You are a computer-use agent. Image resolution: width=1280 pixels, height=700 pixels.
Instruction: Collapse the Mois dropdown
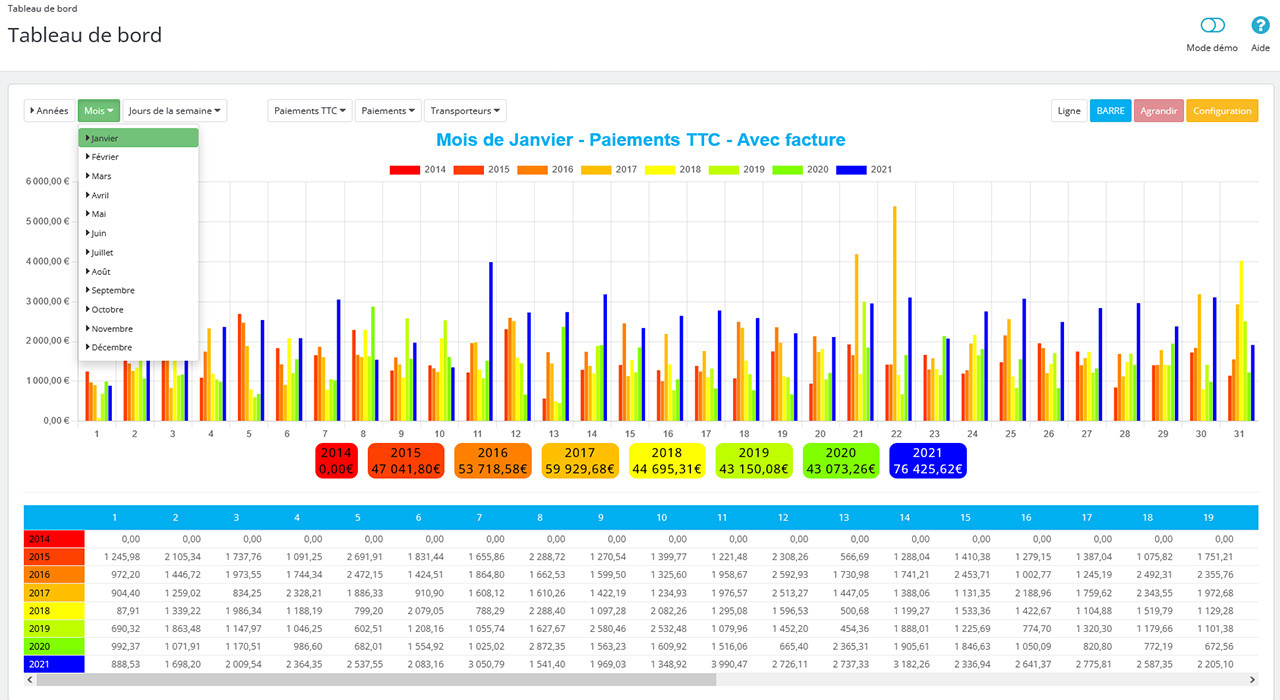pyautogui.click(x=99, y=111)
